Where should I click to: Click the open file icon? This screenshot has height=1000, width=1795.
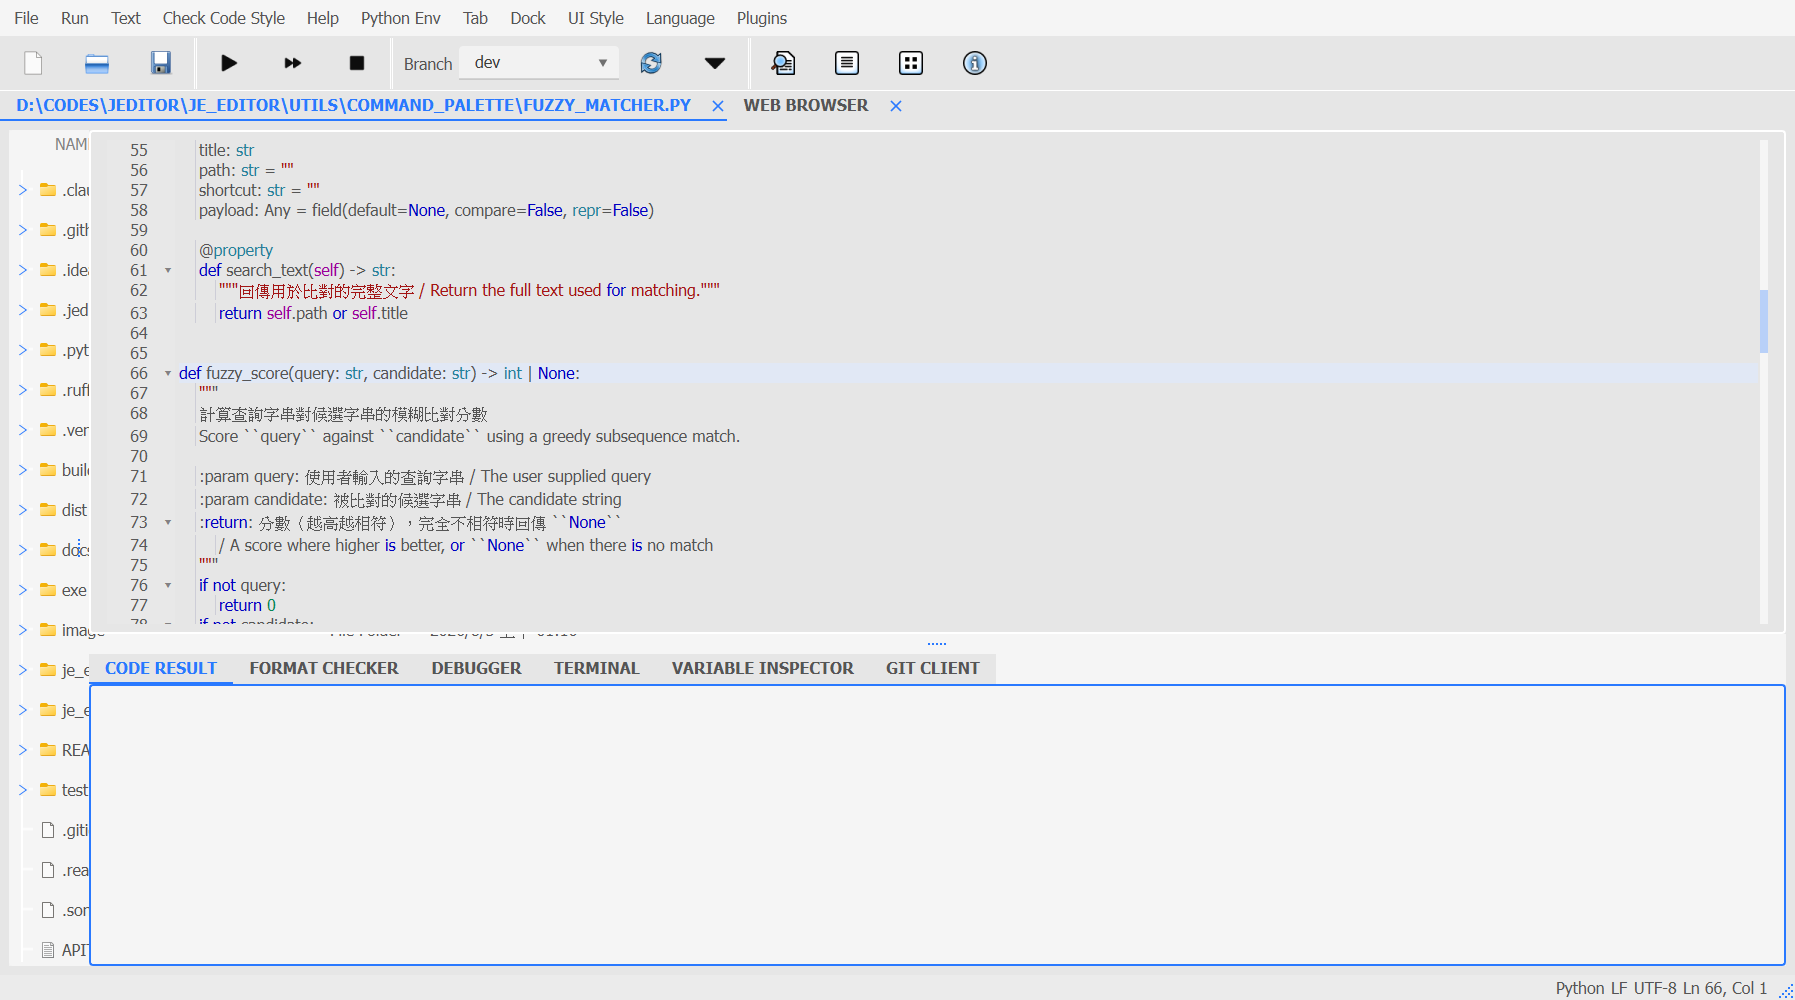coord(97,63)
